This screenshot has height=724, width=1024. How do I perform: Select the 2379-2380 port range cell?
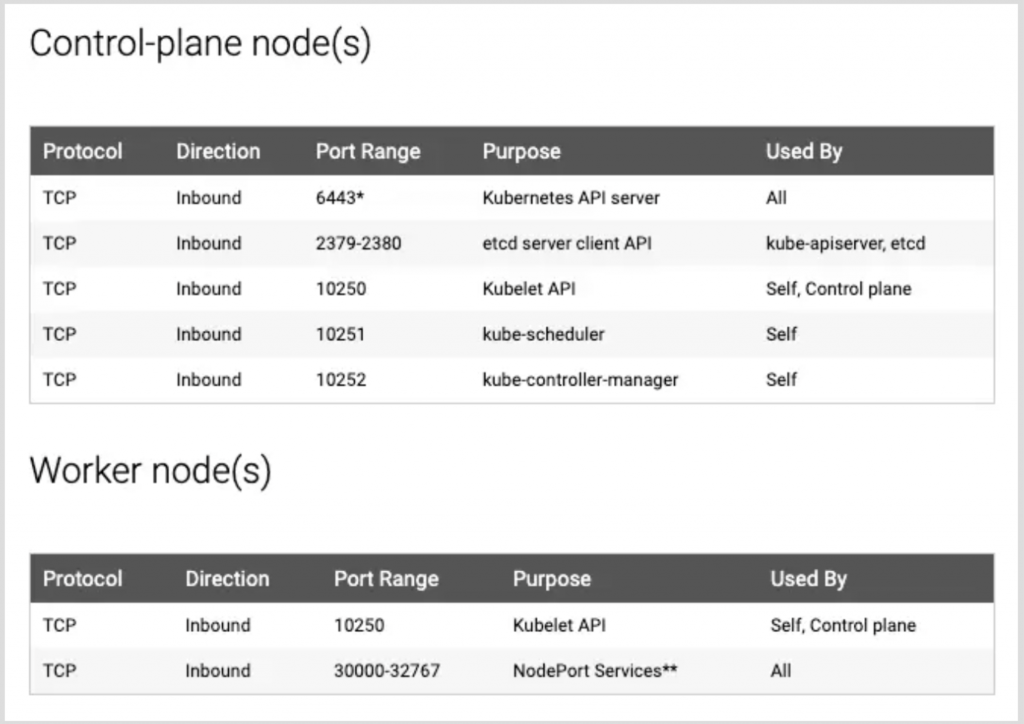pyautogui.click(x=359, y=244)
